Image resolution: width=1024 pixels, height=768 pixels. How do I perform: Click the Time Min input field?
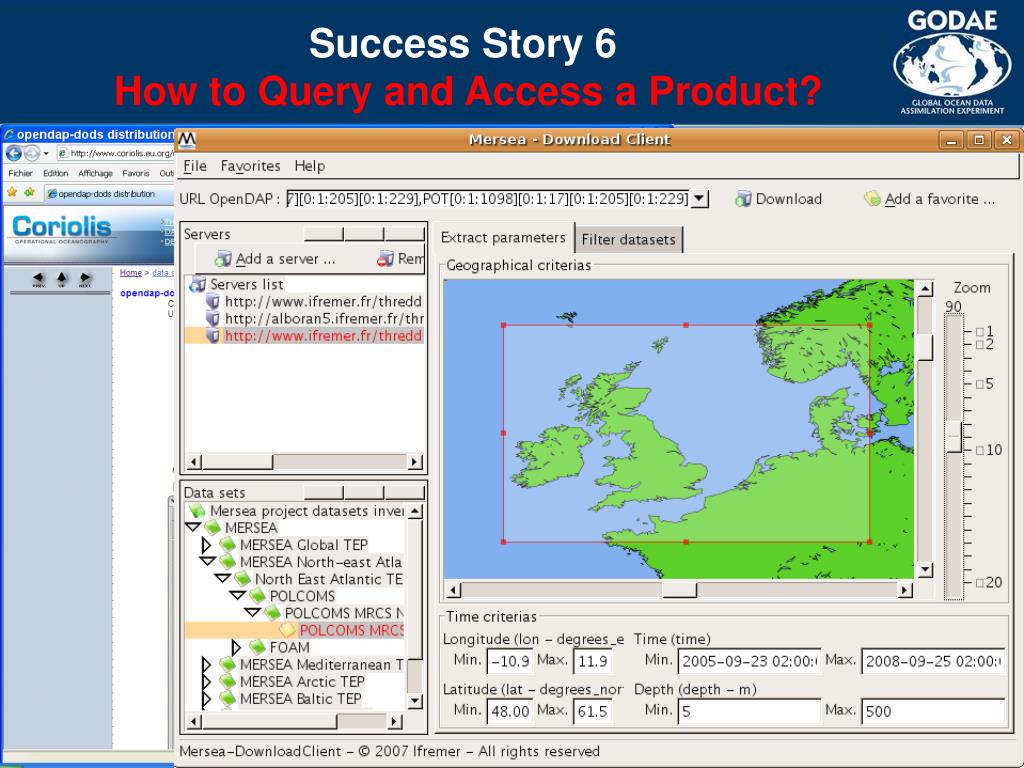748,661
